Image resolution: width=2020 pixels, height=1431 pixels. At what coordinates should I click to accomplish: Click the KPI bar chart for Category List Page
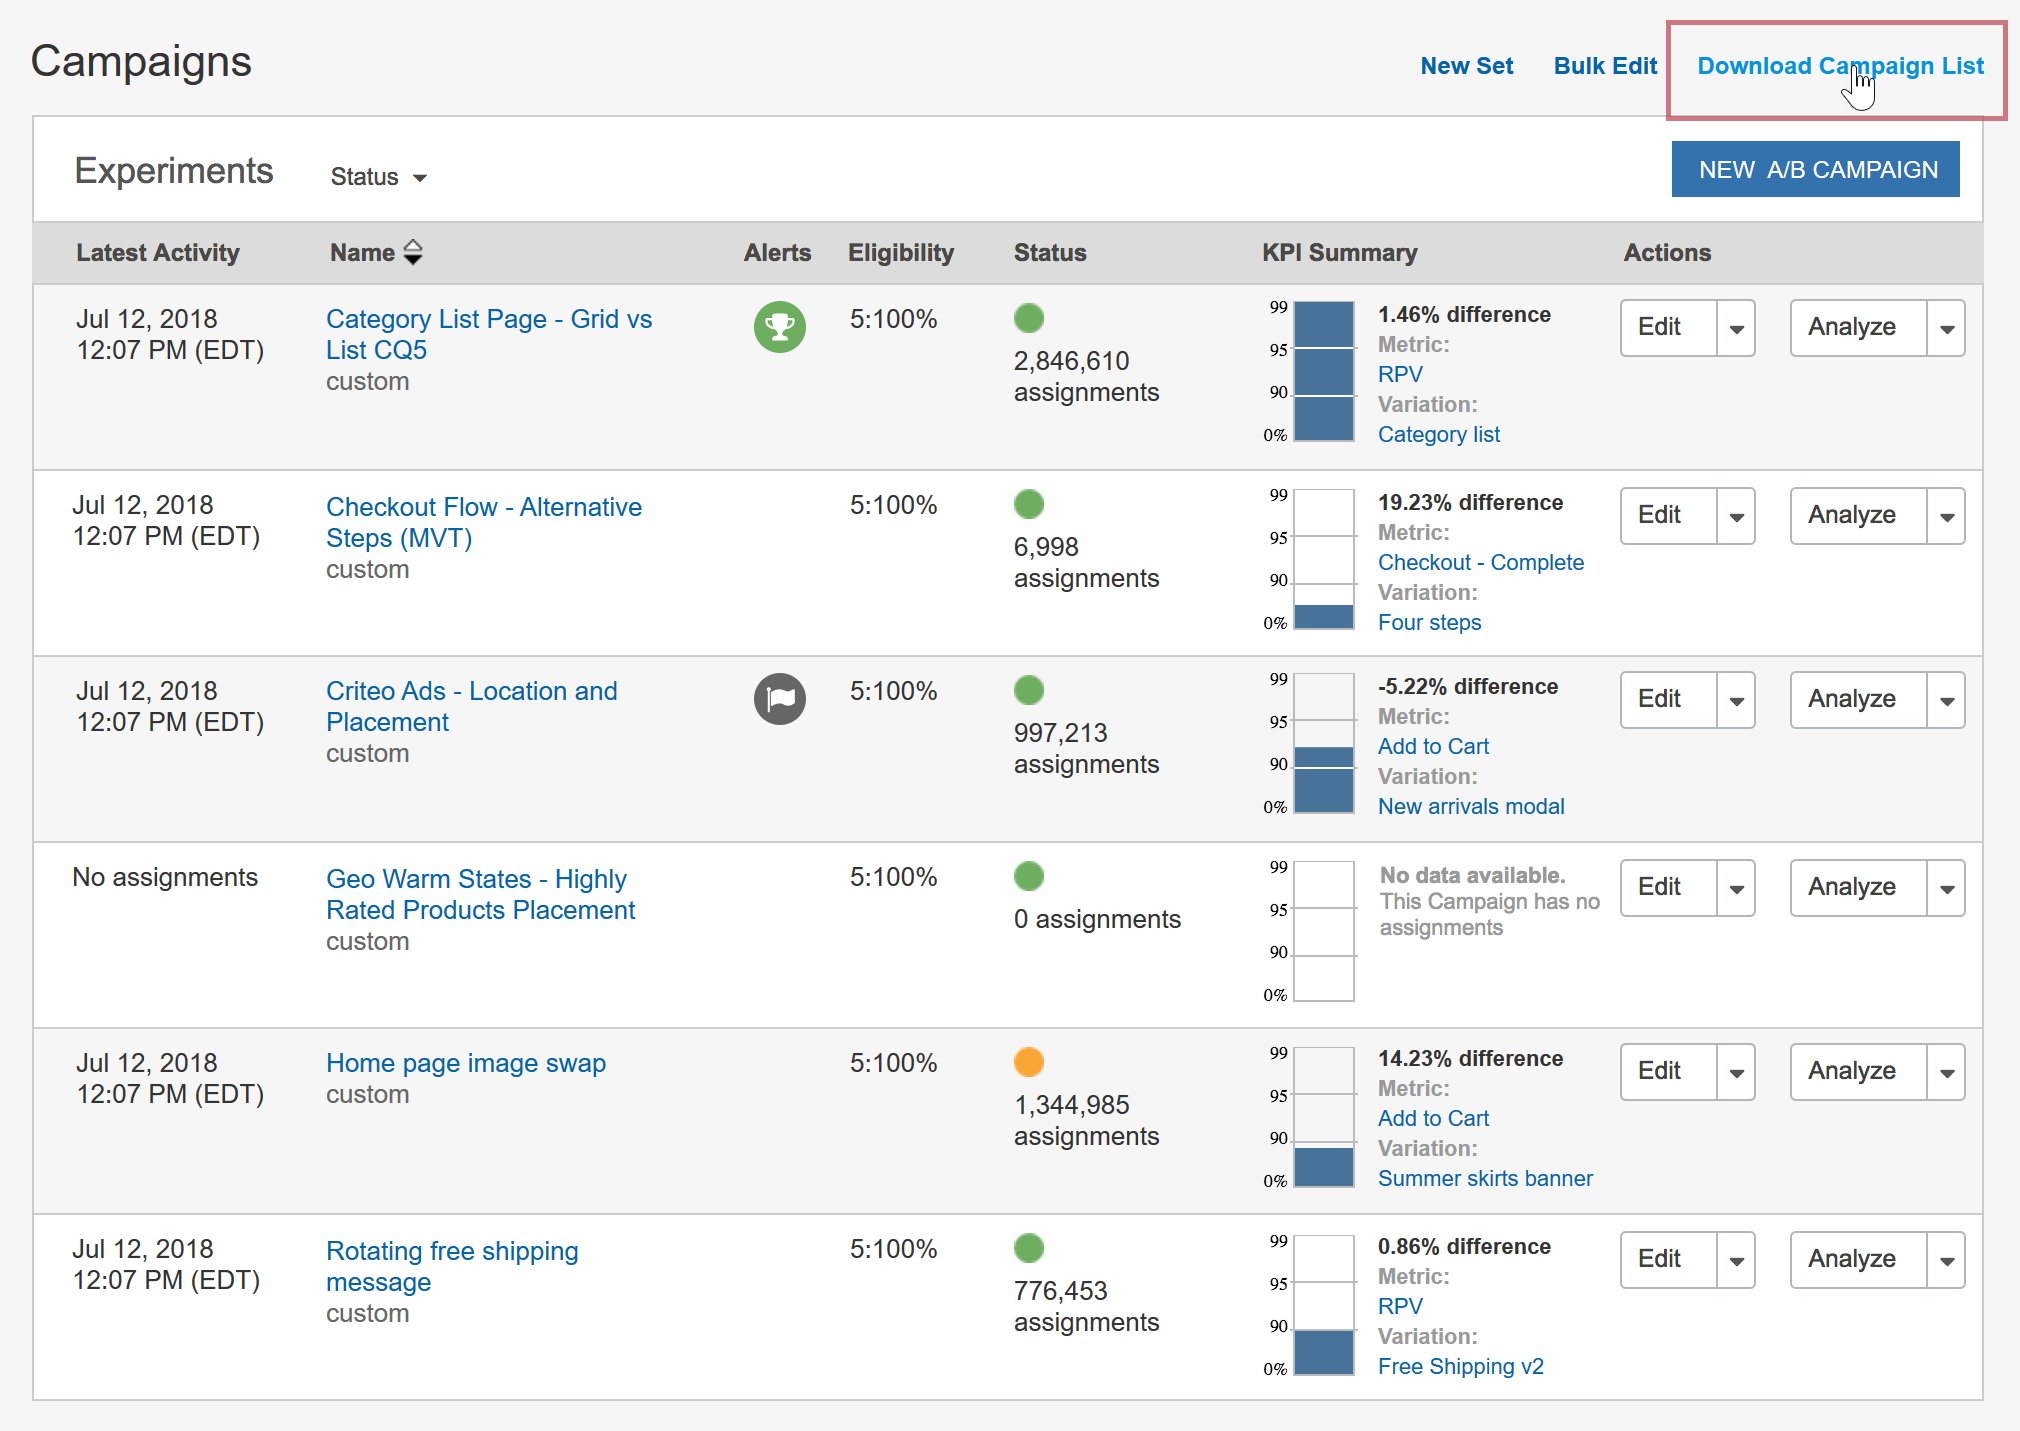click(x=1323, y=371)
